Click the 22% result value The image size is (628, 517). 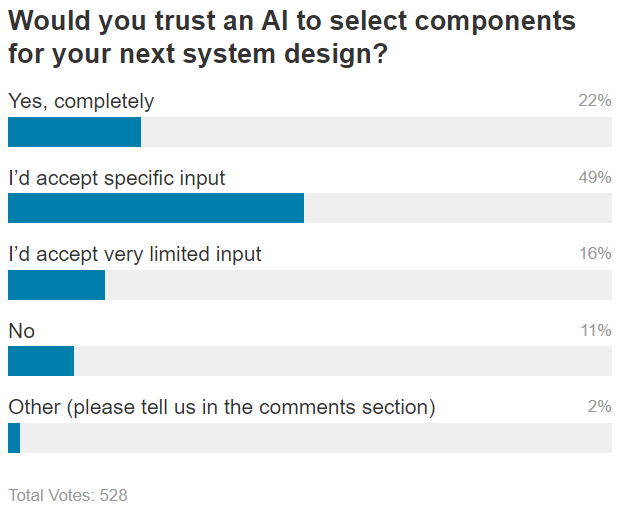tap(594, 101)
